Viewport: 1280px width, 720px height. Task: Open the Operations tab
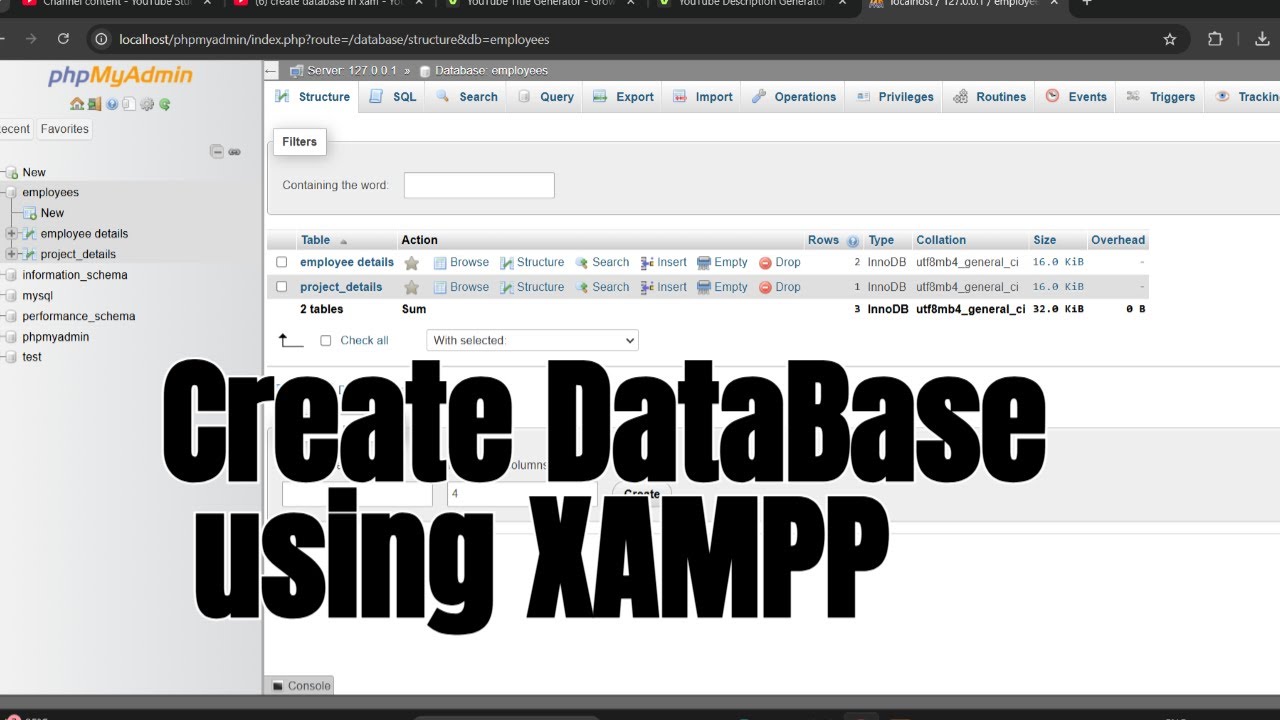pyautogui.click(x=793, y=97)
